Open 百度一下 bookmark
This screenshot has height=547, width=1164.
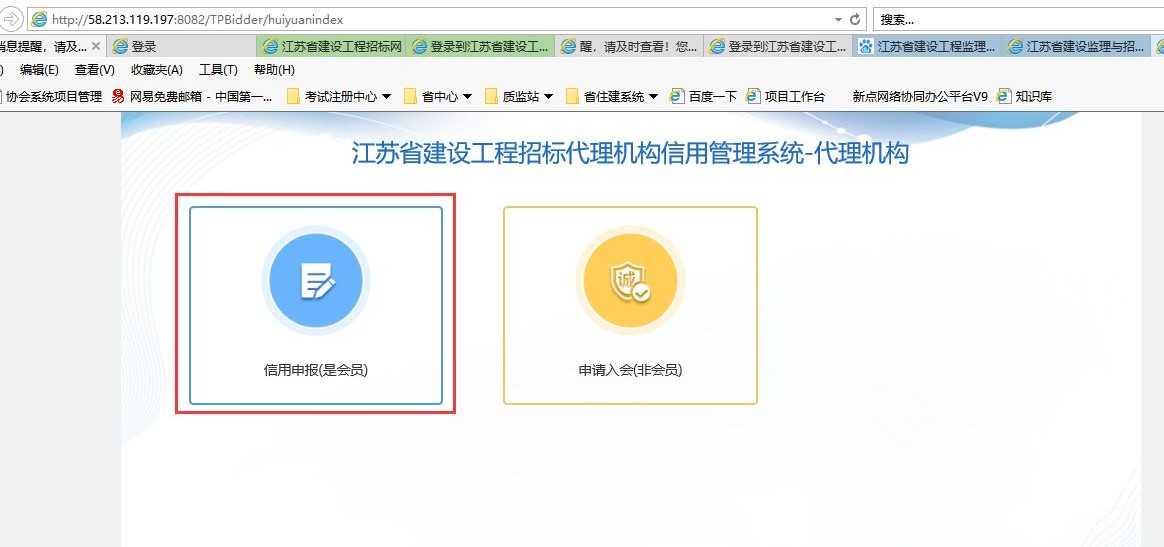[704, 96]
